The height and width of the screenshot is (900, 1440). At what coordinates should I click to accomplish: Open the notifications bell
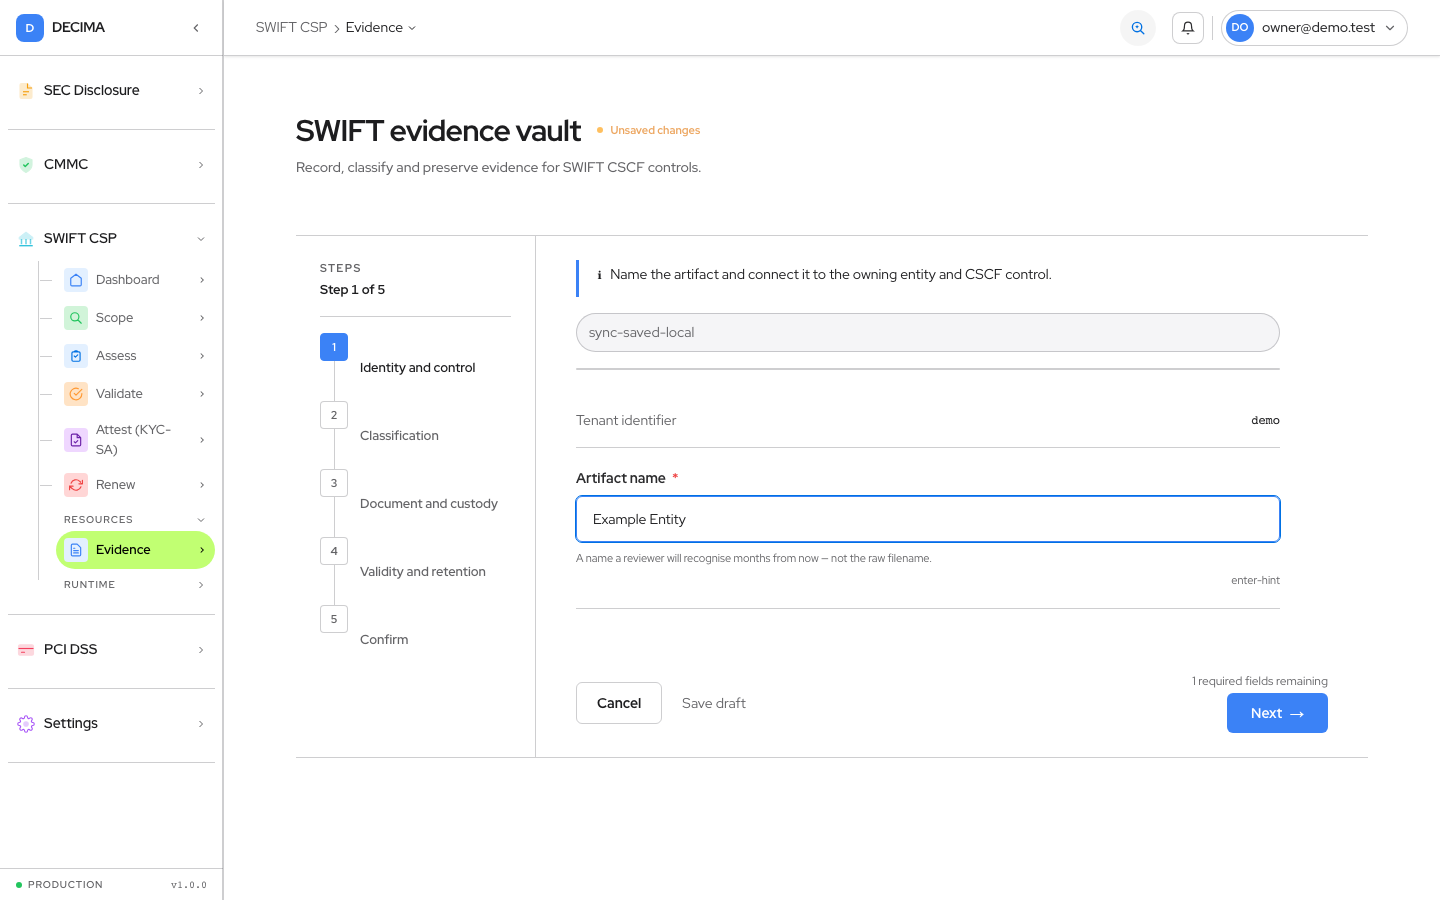coord(1188,28)
